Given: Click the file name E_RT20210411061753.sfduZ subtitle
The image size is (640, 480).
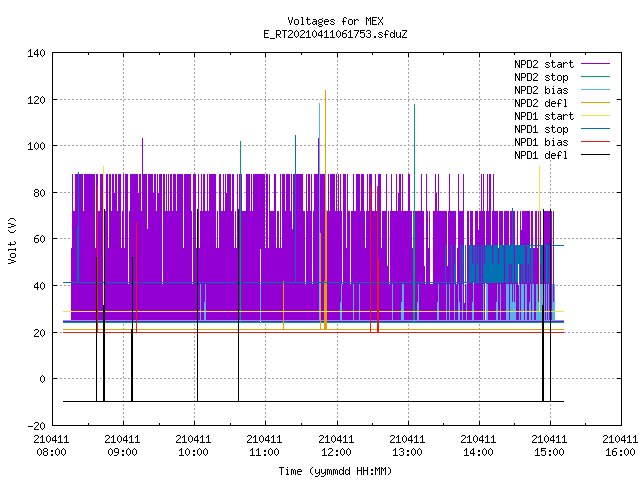Looking at the screenshot, I should pyautogui.click(x=335, y=34).
